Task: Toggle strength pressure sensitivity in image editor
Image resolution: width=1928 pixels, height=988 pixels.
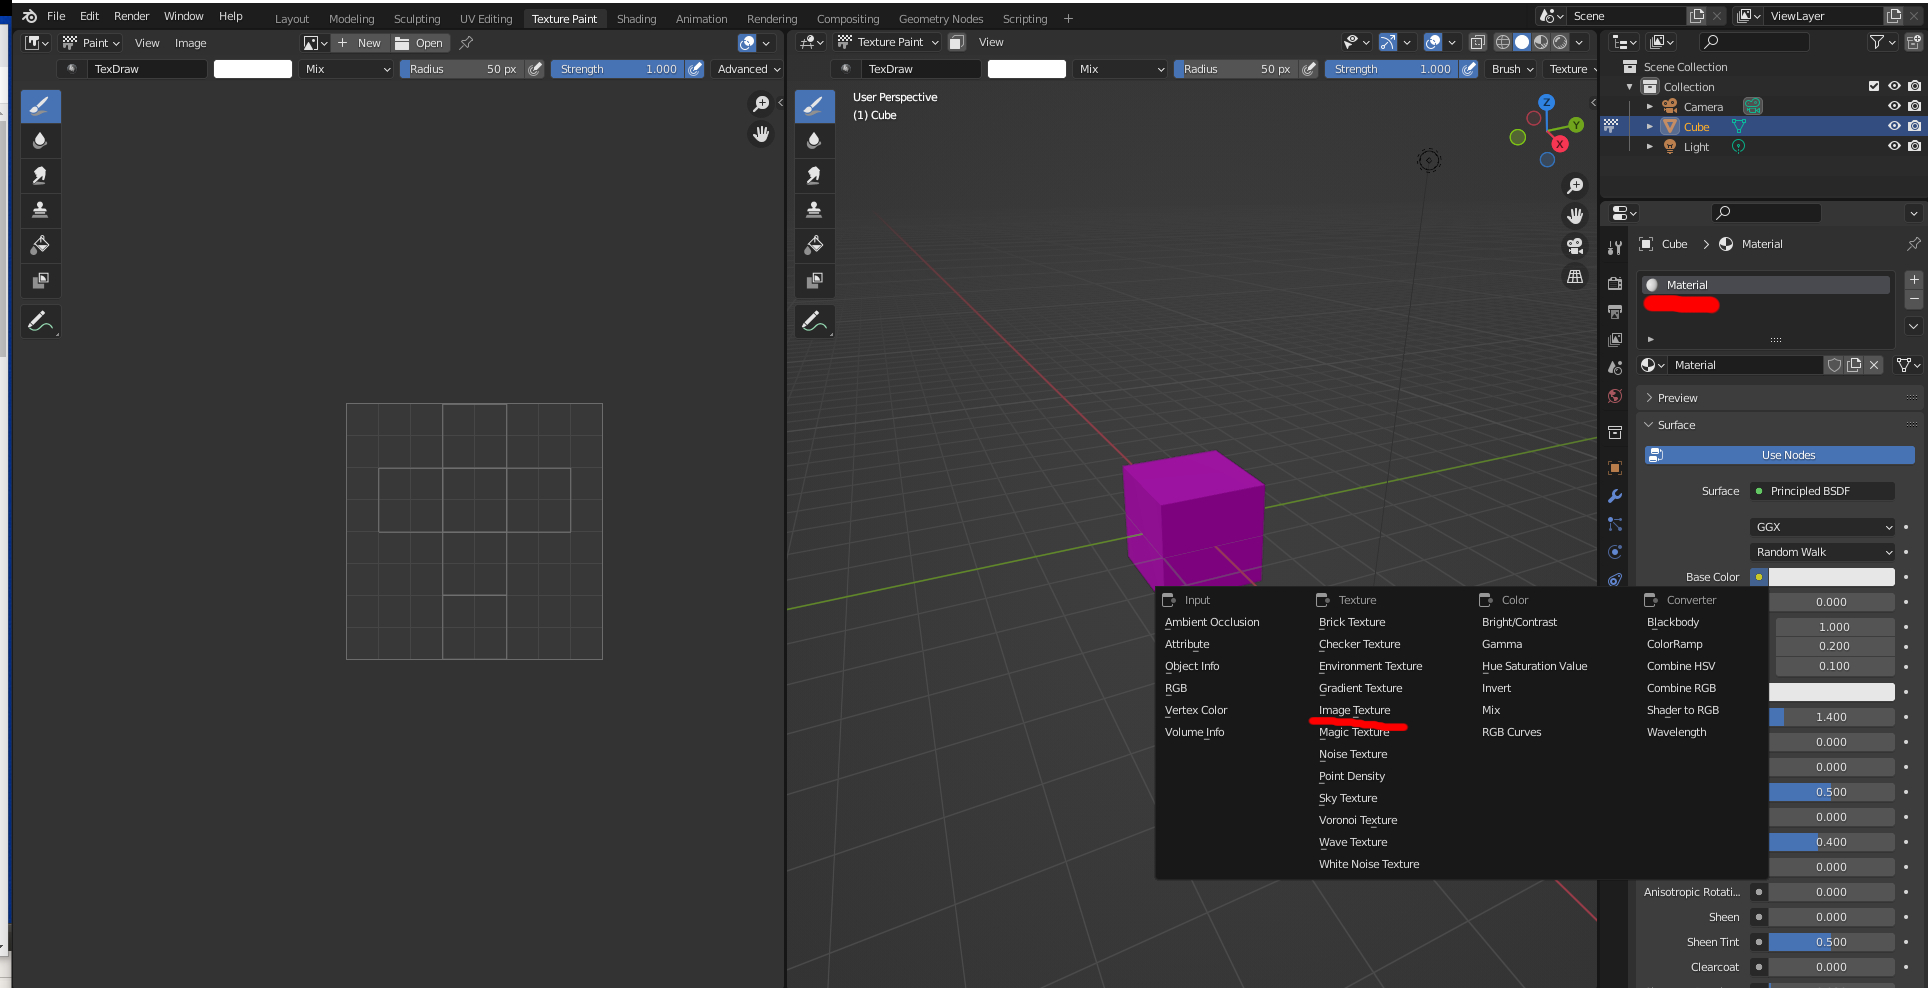Action: pyautogui.click(x=695, y=69)
